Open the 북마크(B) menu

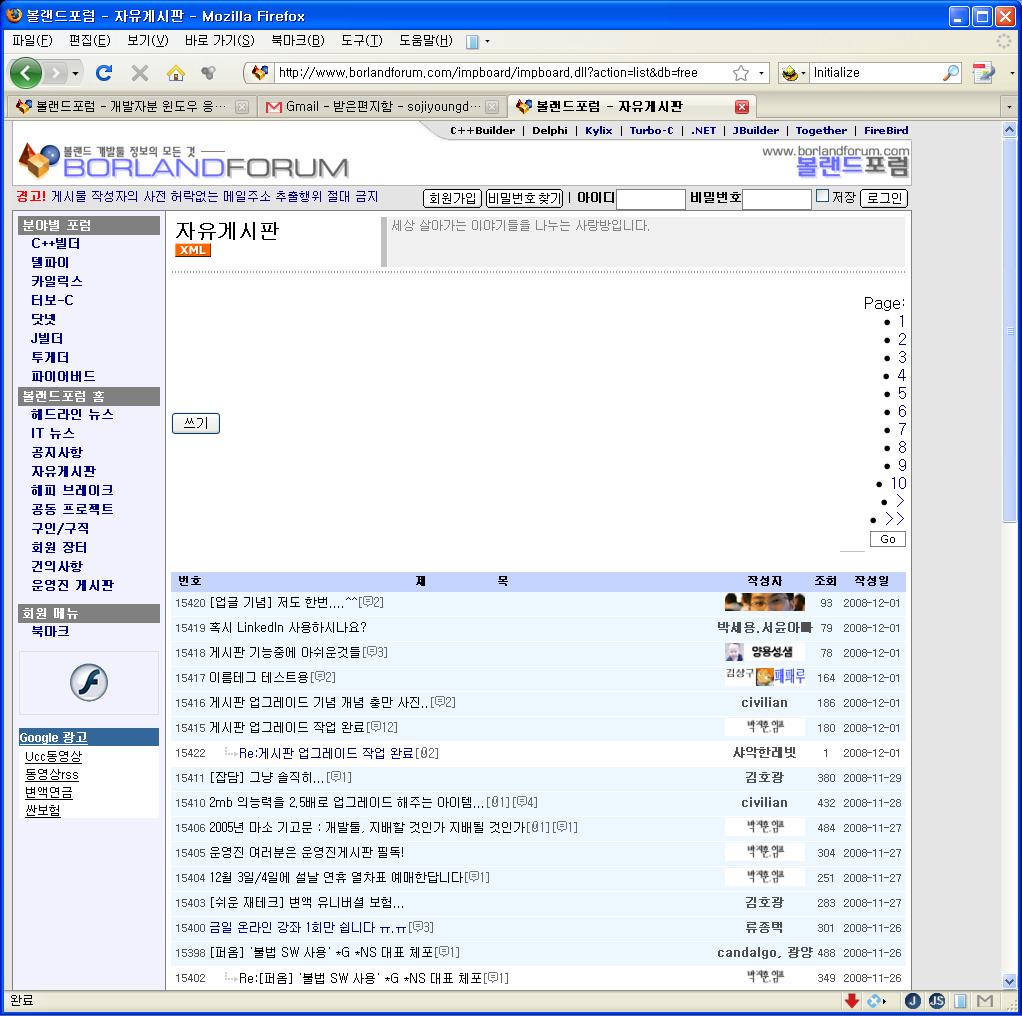297,41
